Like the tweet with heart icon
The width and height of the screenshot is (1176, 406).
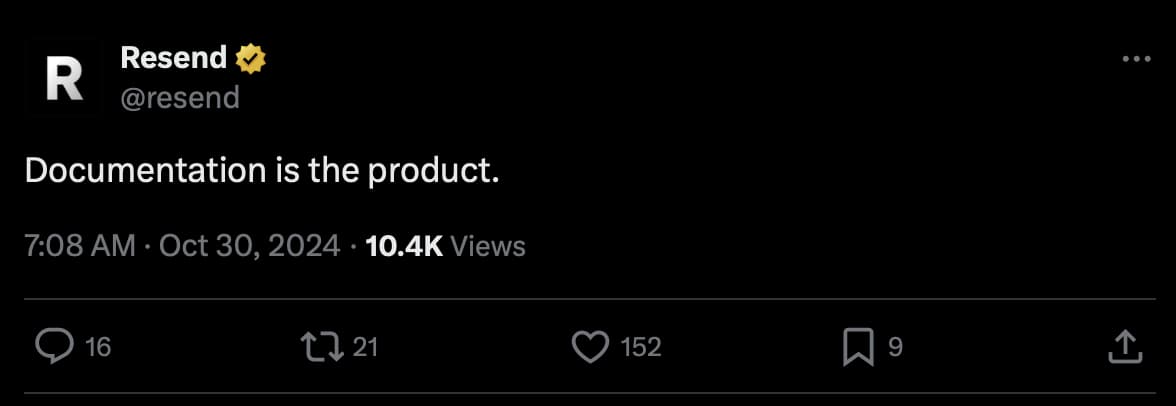[x=590, y=347]
